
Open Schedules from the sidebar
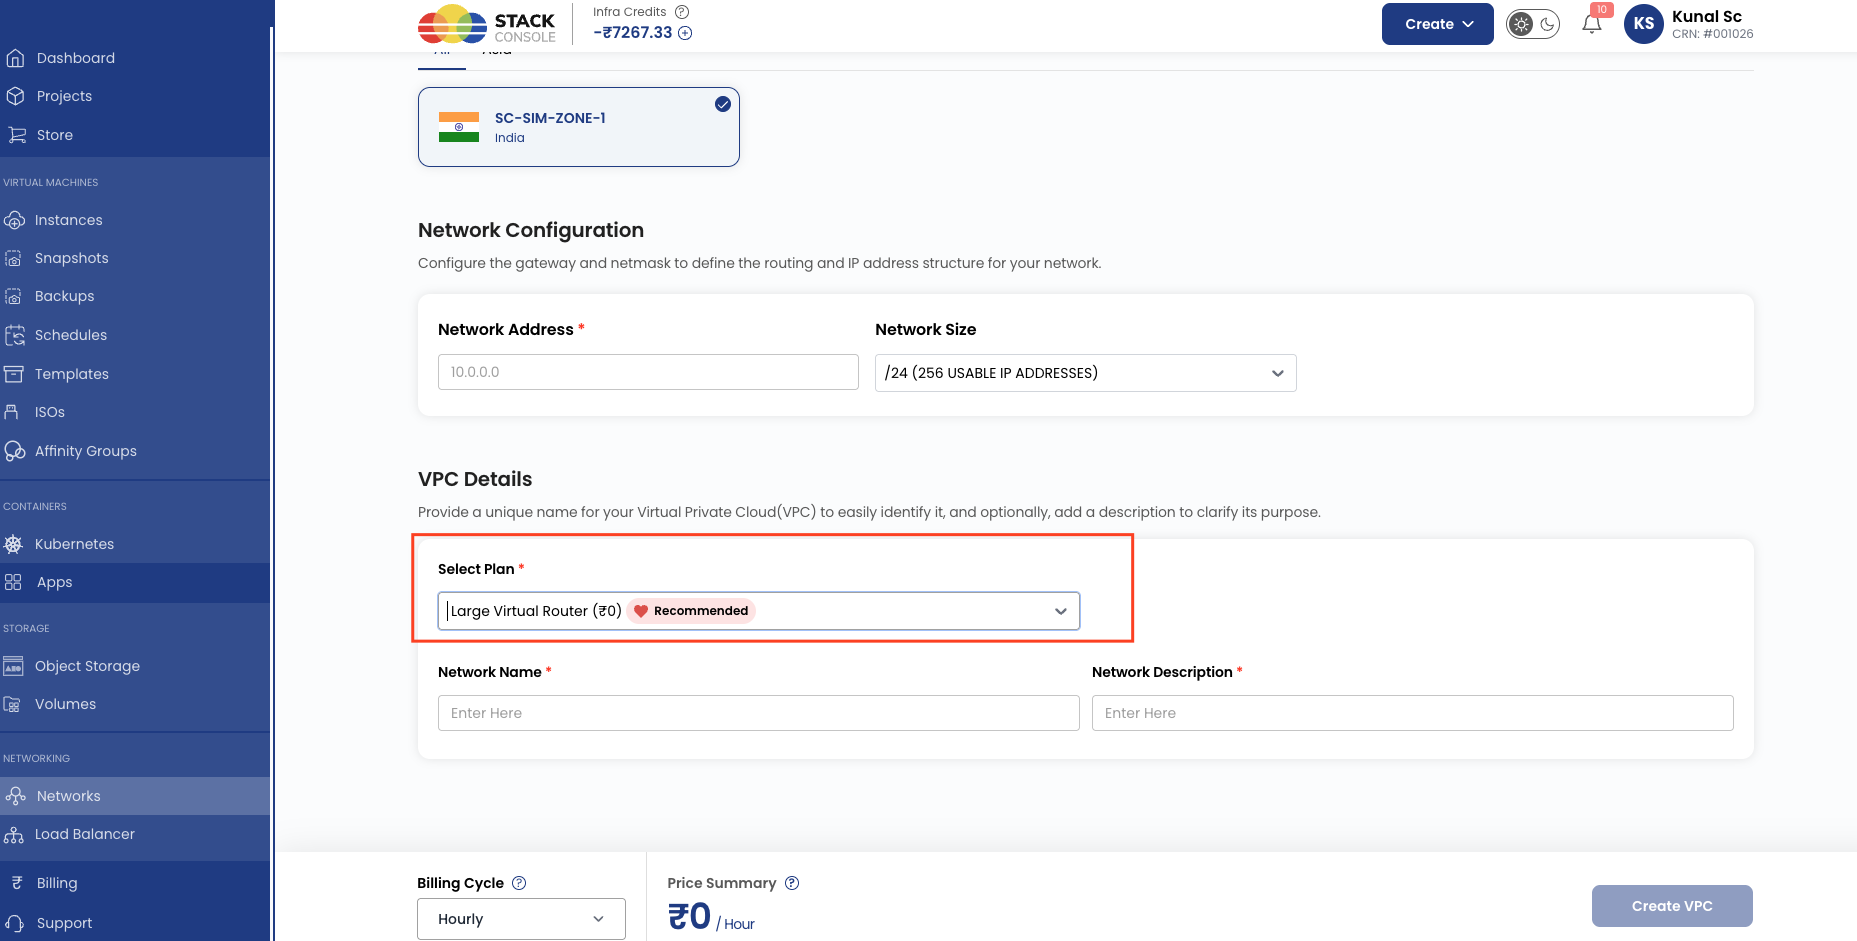point(70,335)
